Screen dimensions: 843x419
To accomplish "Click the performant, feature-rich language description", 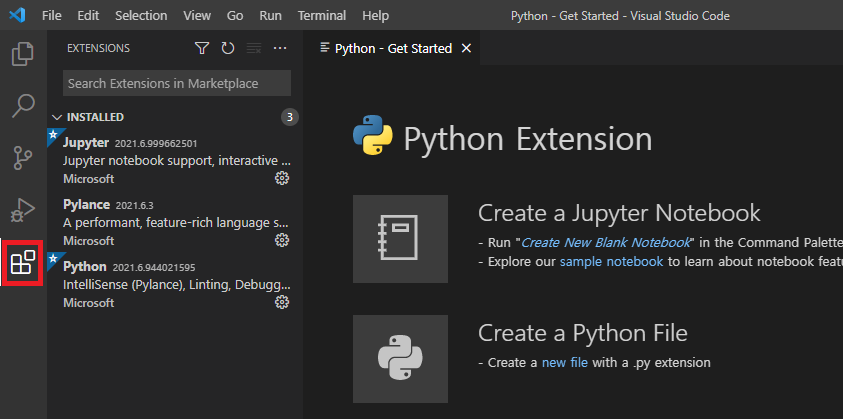I will (x=177, y=223).
